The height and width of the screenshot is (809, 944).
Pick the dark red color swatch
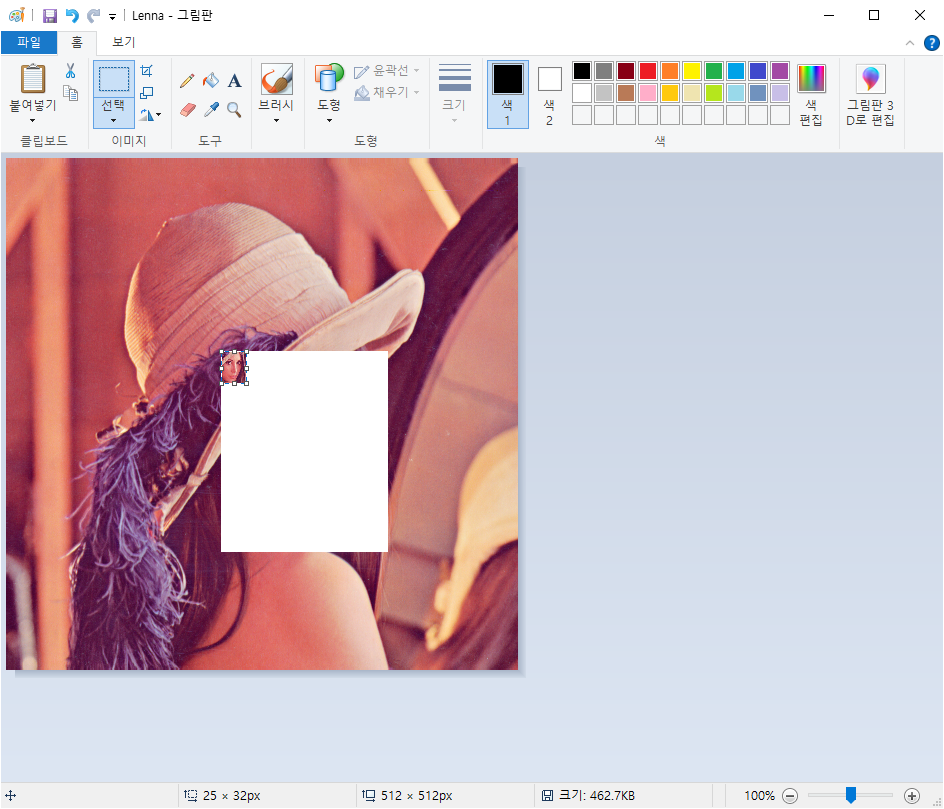pyautogui.click(x=626, y=71)
